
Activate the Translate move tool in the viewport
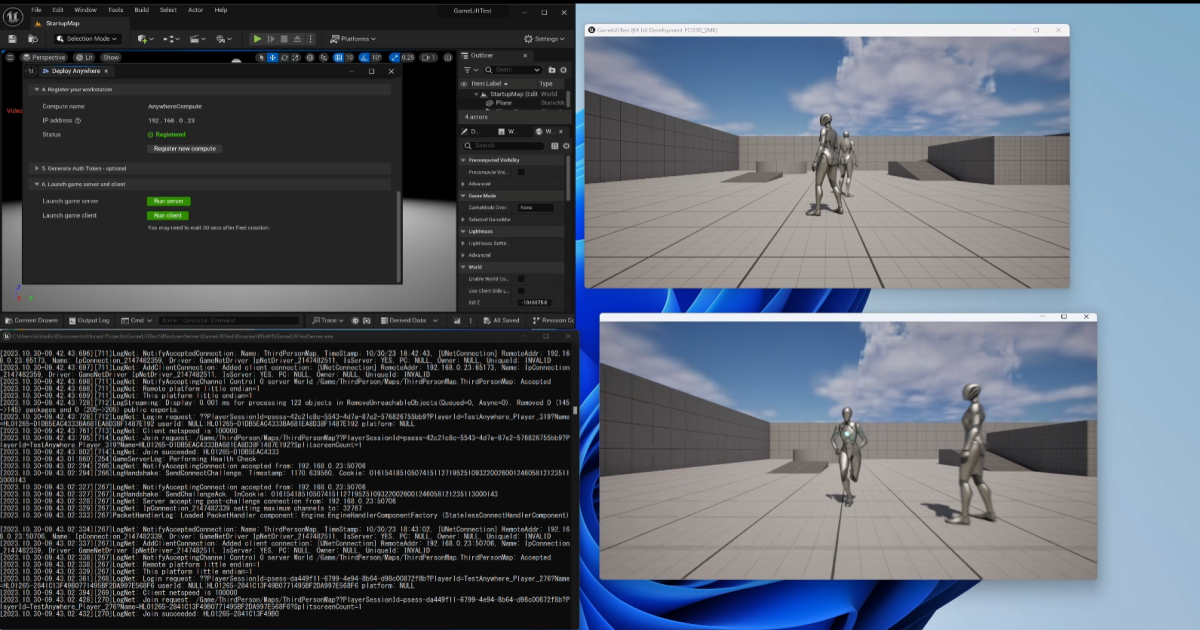[x=272, y=57]
